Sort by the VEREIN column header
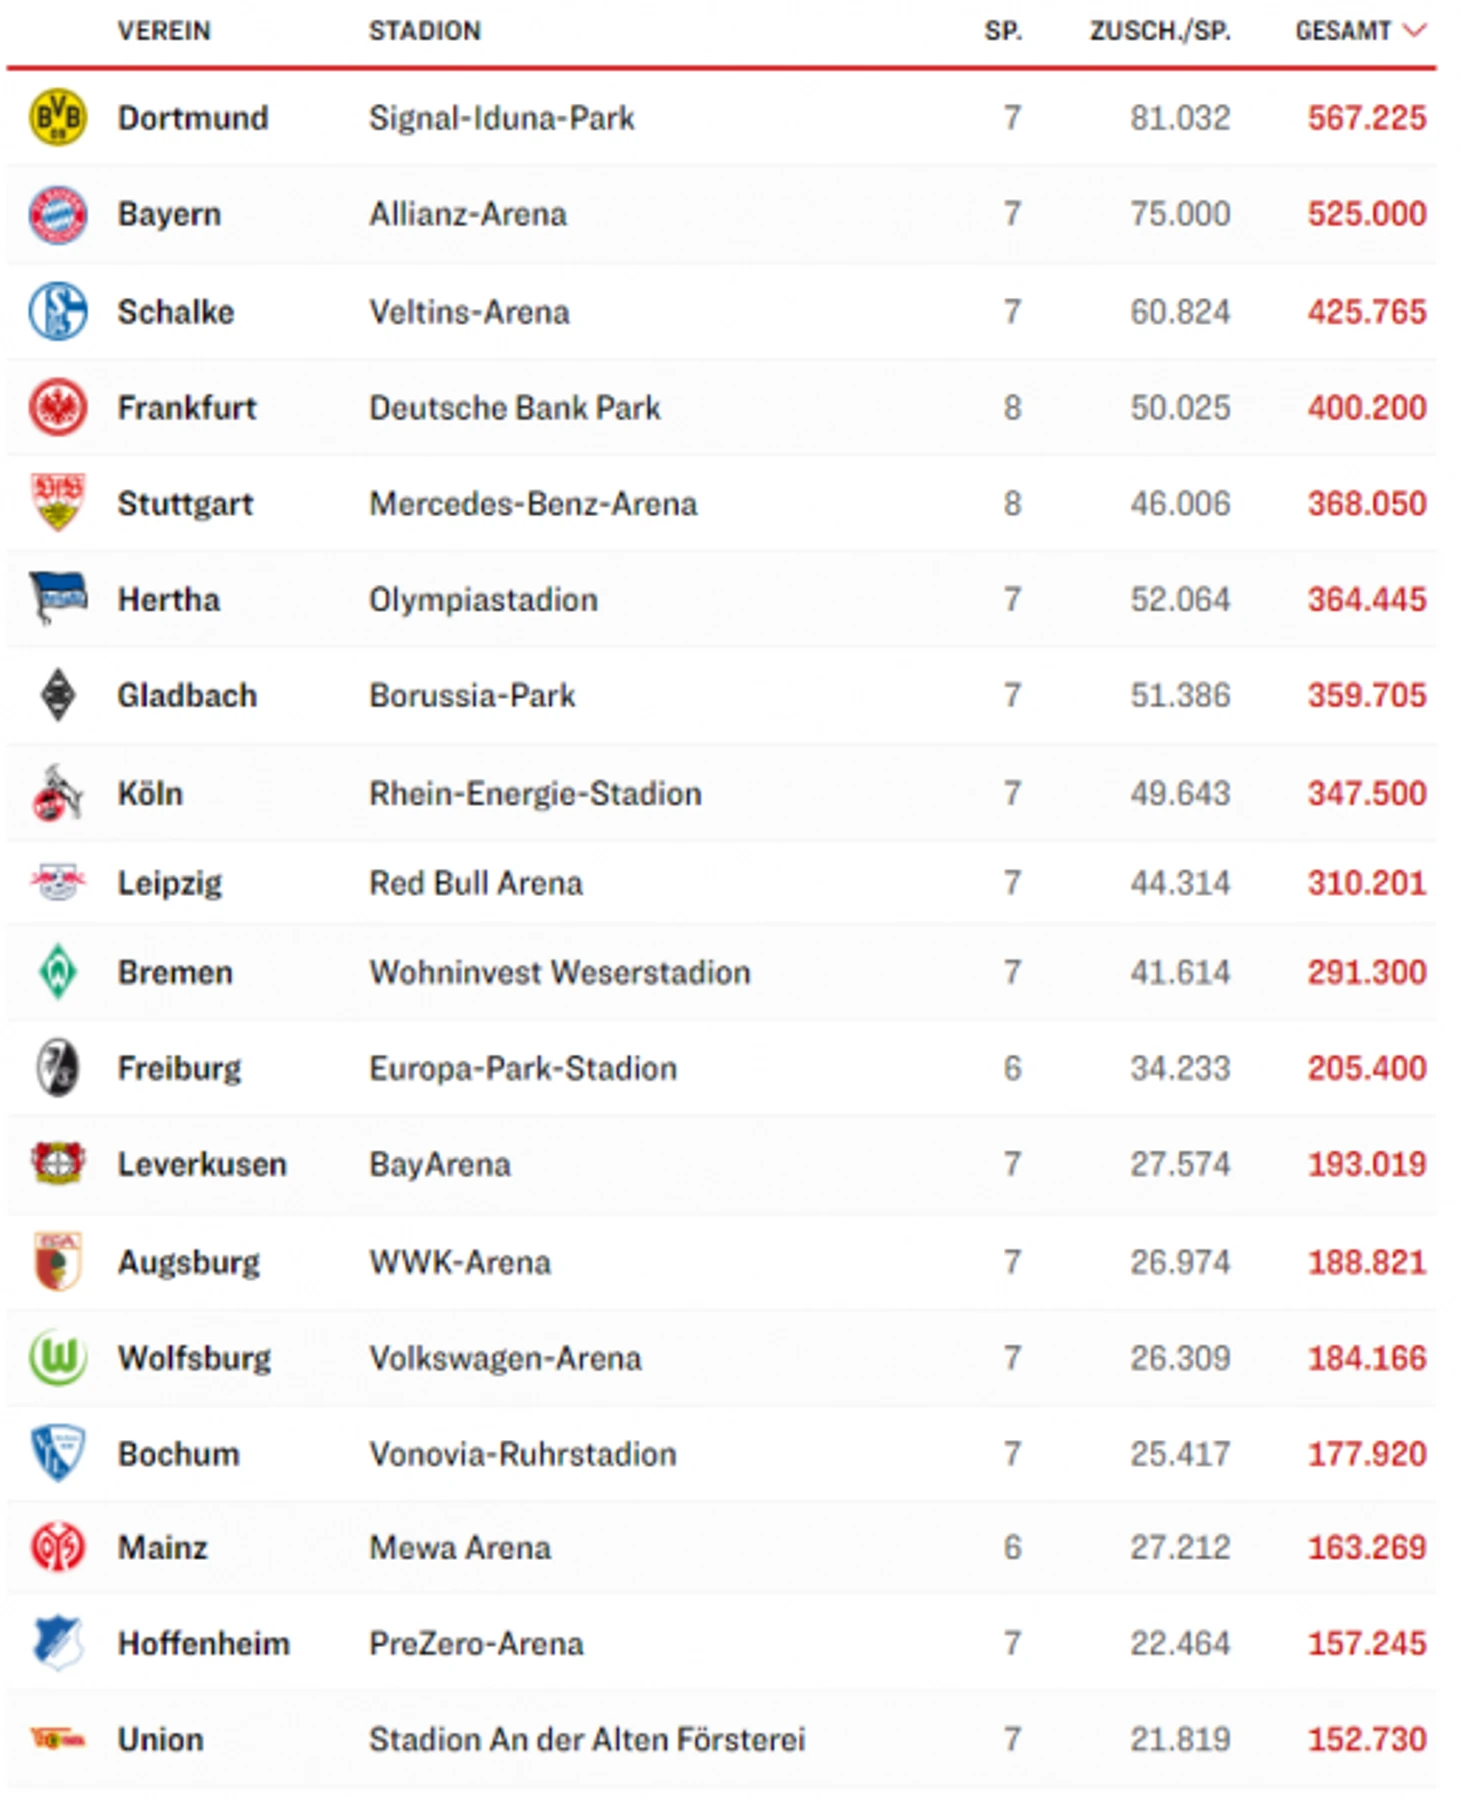This screenshot has width=1460, height=1800. click(164, 31)
